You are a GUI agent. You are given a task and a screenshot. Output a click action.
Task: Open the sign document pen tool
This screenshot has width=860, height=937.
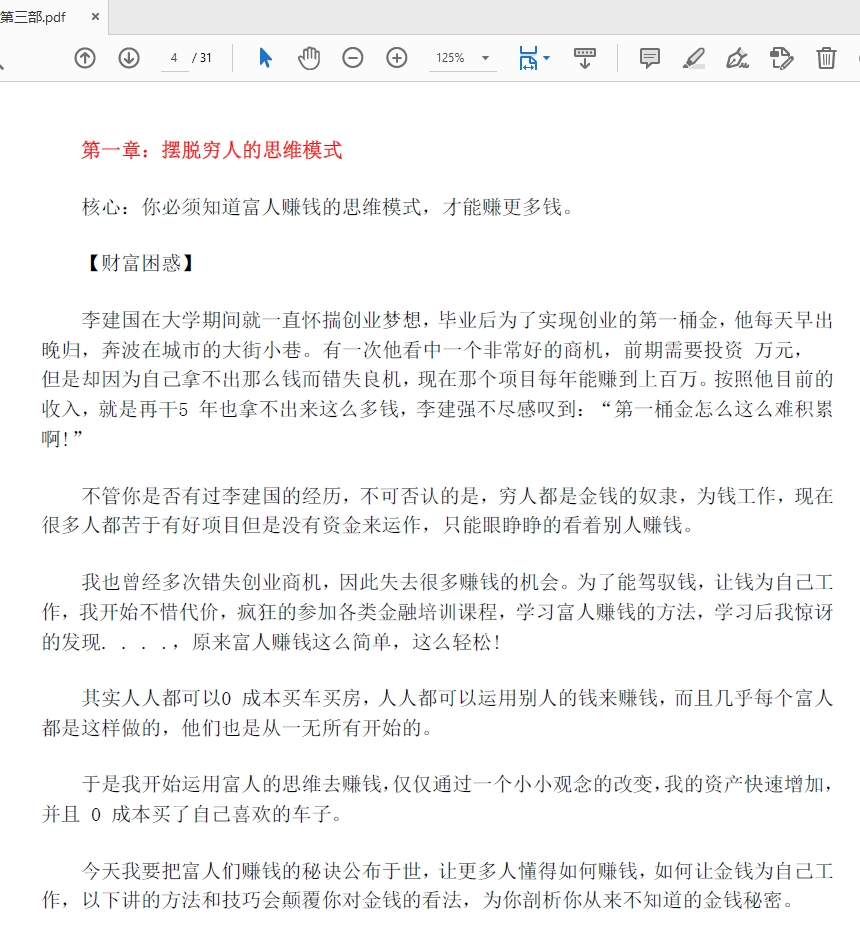tap(737, 58)
